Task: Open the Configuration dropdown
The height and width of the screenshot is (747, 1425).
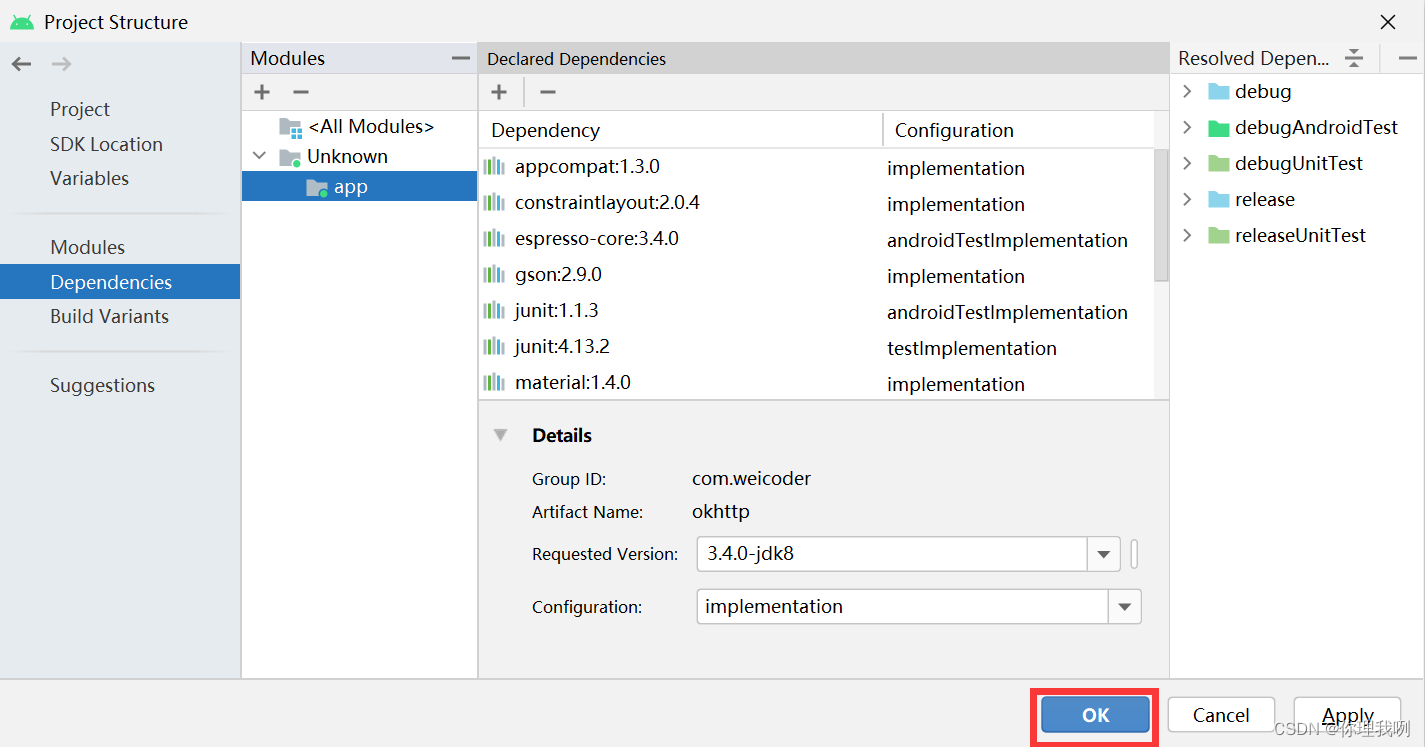Action: click(x=1124, y=606)
